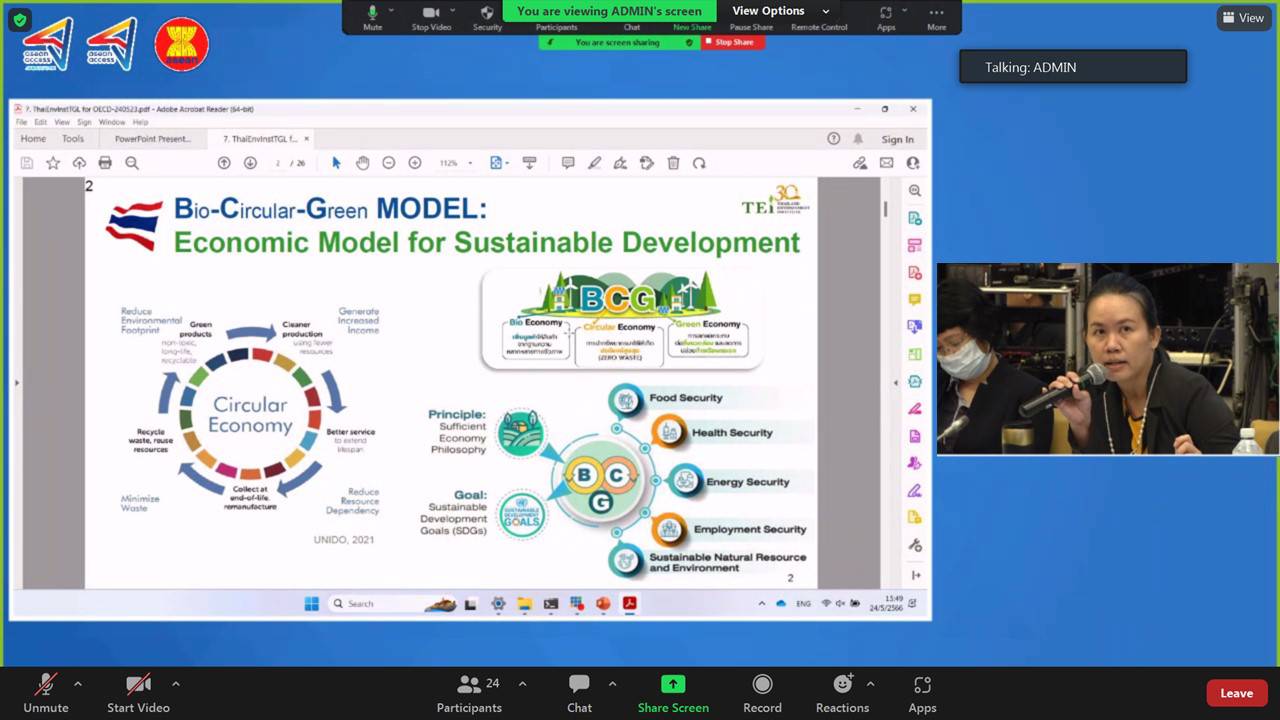1280x720 pixels.
Task: Click the encryption shield icon
Action: (x=19, y=19)
